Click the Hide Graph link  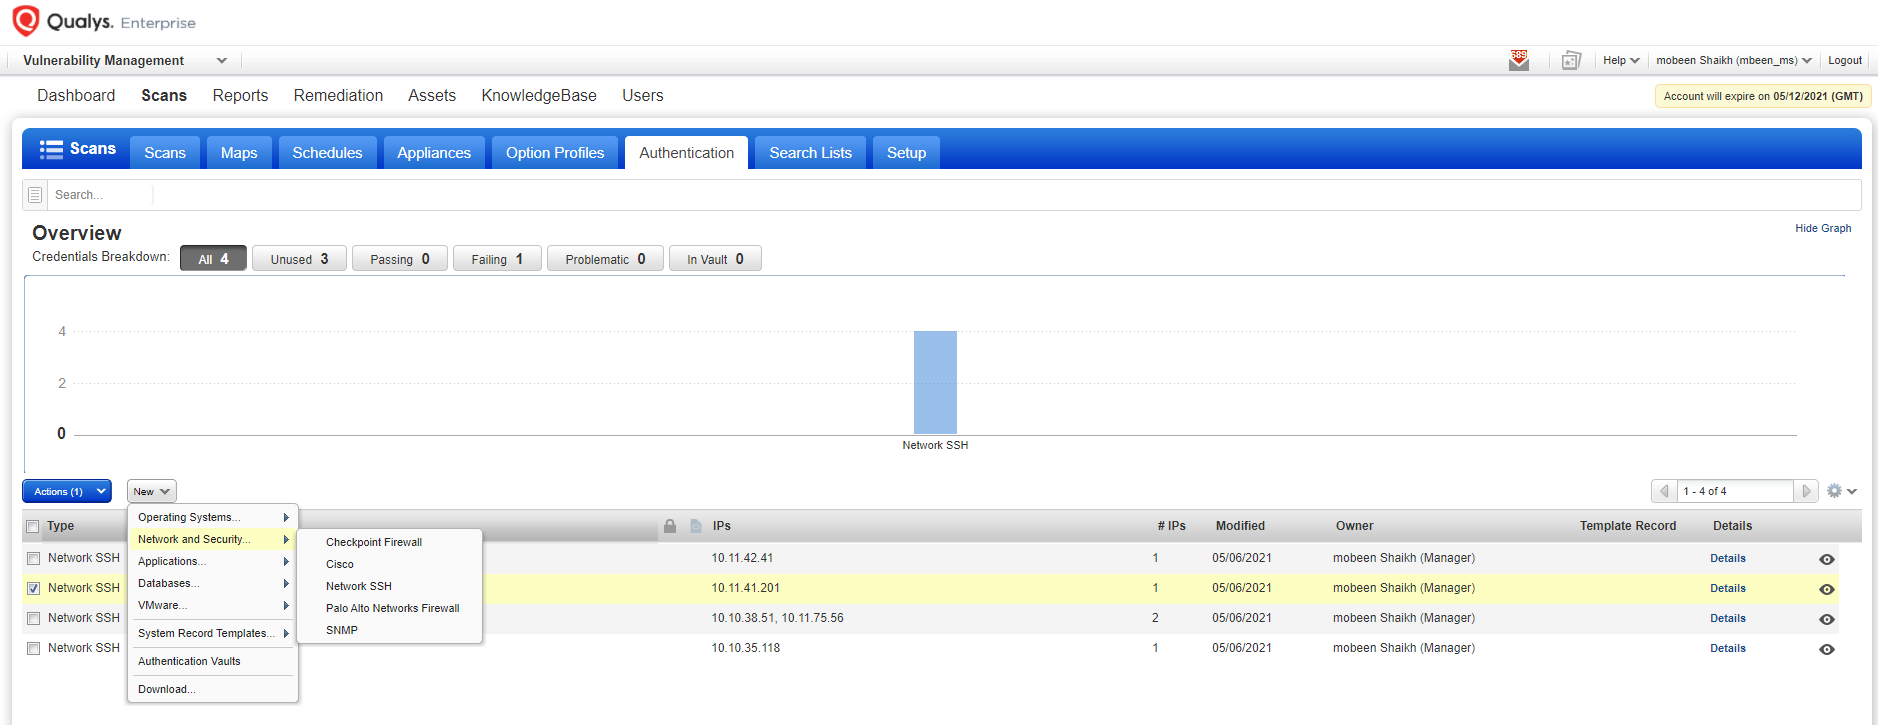pyautogui.click(x=1822, y=229)
